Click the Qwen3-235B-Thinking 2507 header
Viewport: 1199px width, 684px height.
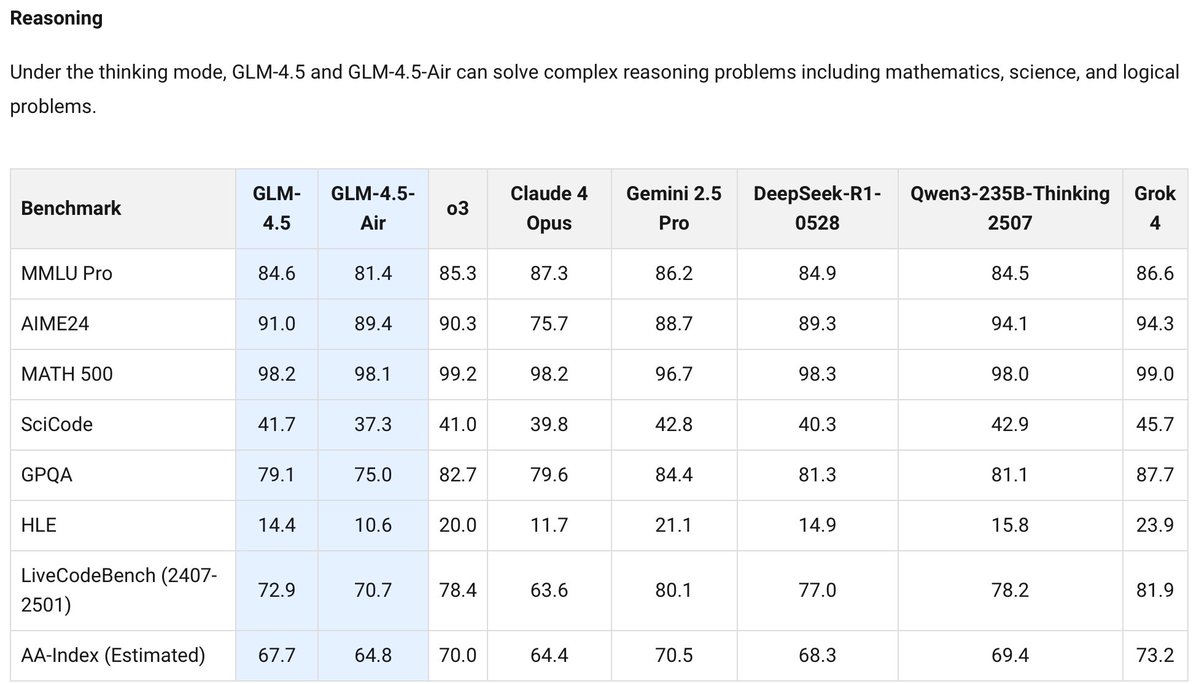click(1009, 208)
